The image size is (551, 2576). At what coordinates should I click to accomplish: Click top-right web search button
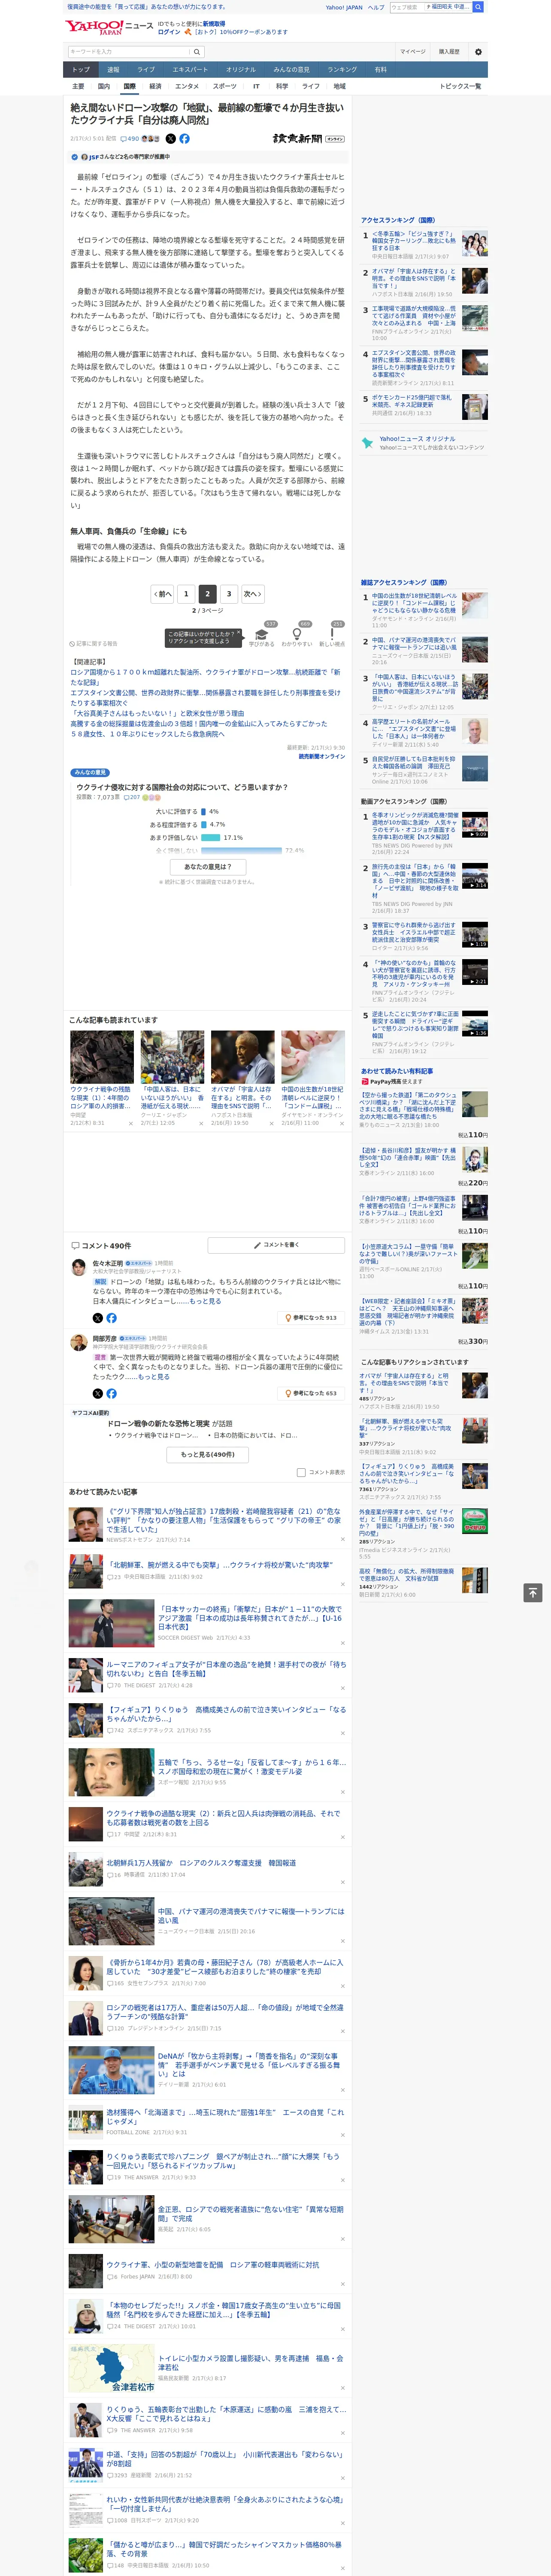[478, 7]
